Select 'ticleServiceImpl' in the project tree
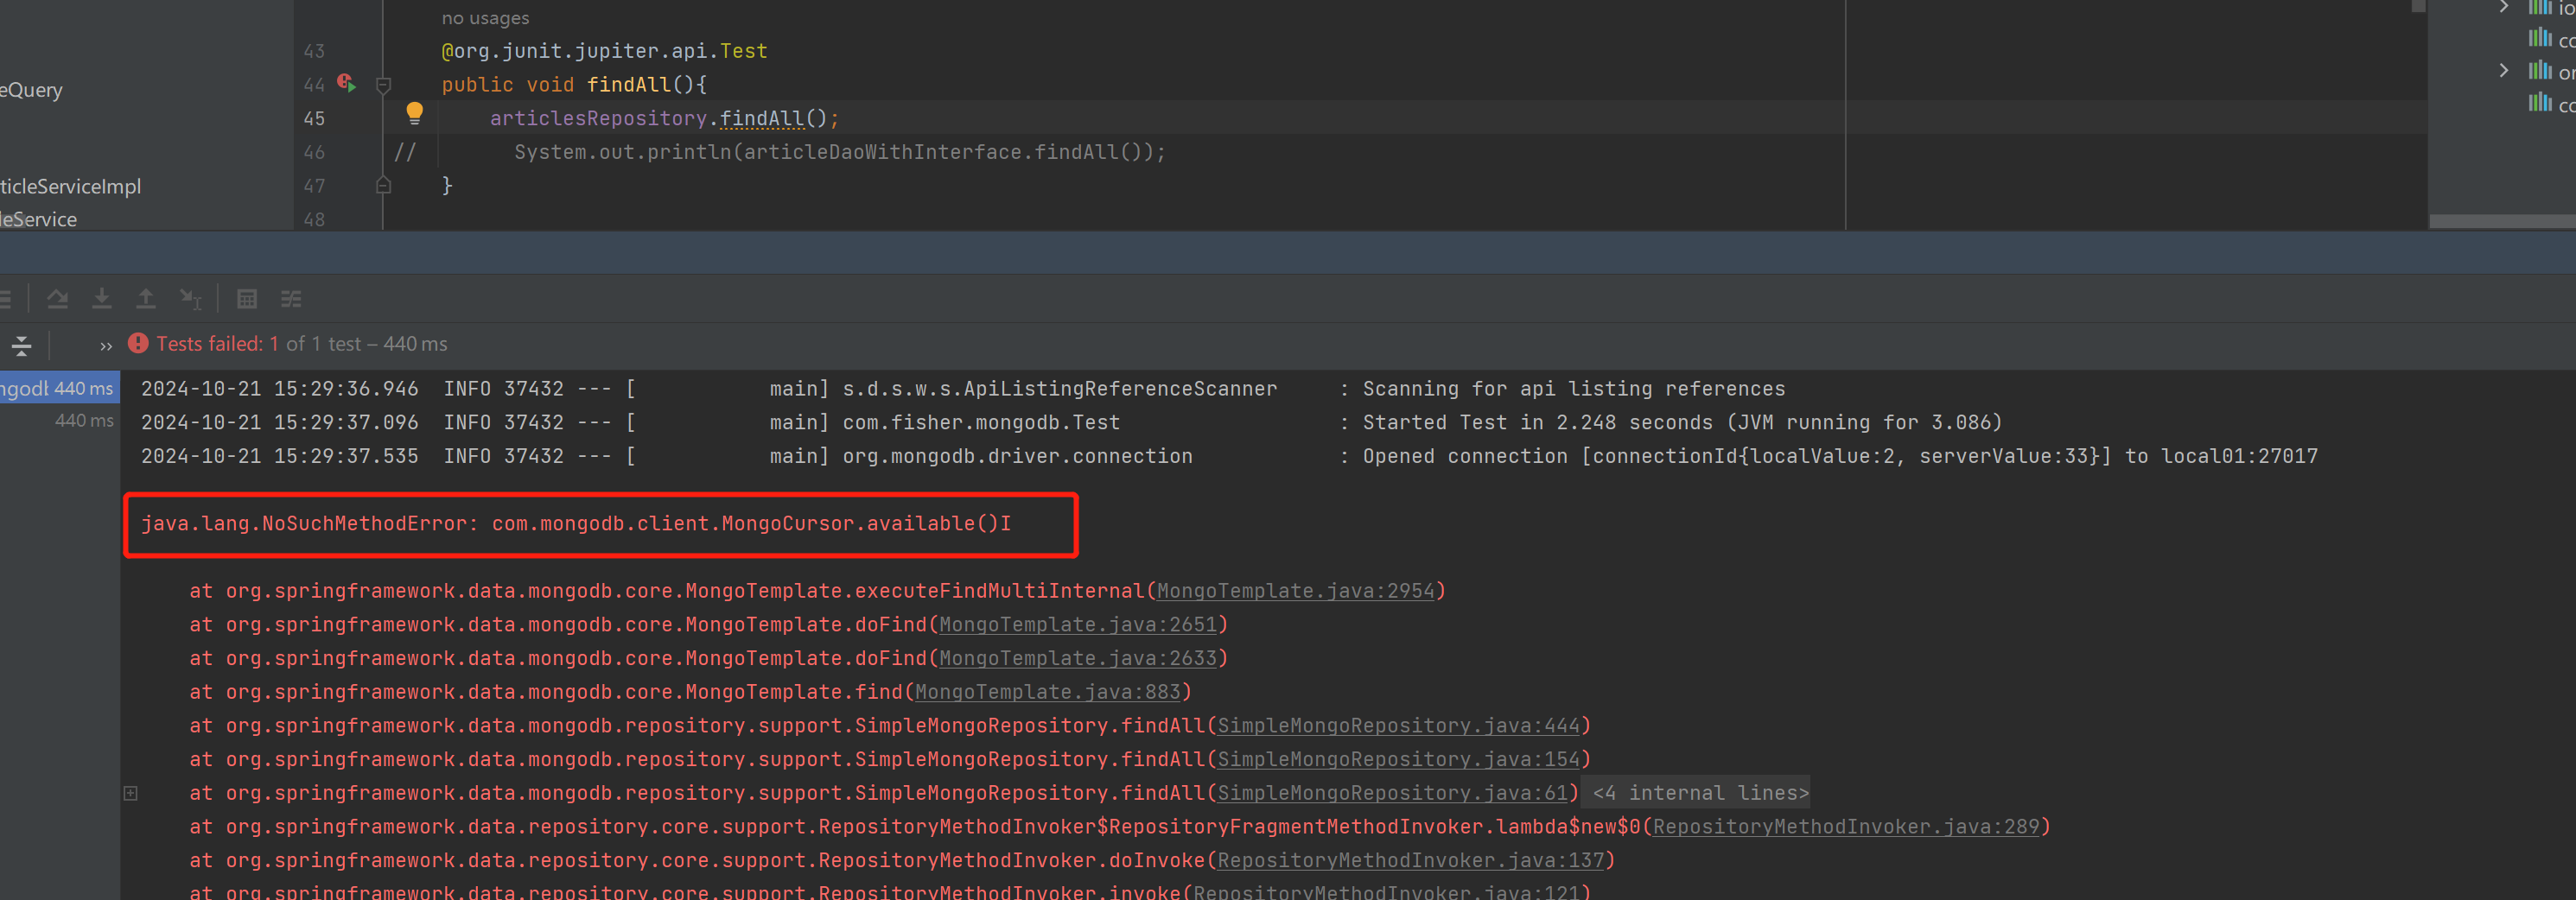 70,186
